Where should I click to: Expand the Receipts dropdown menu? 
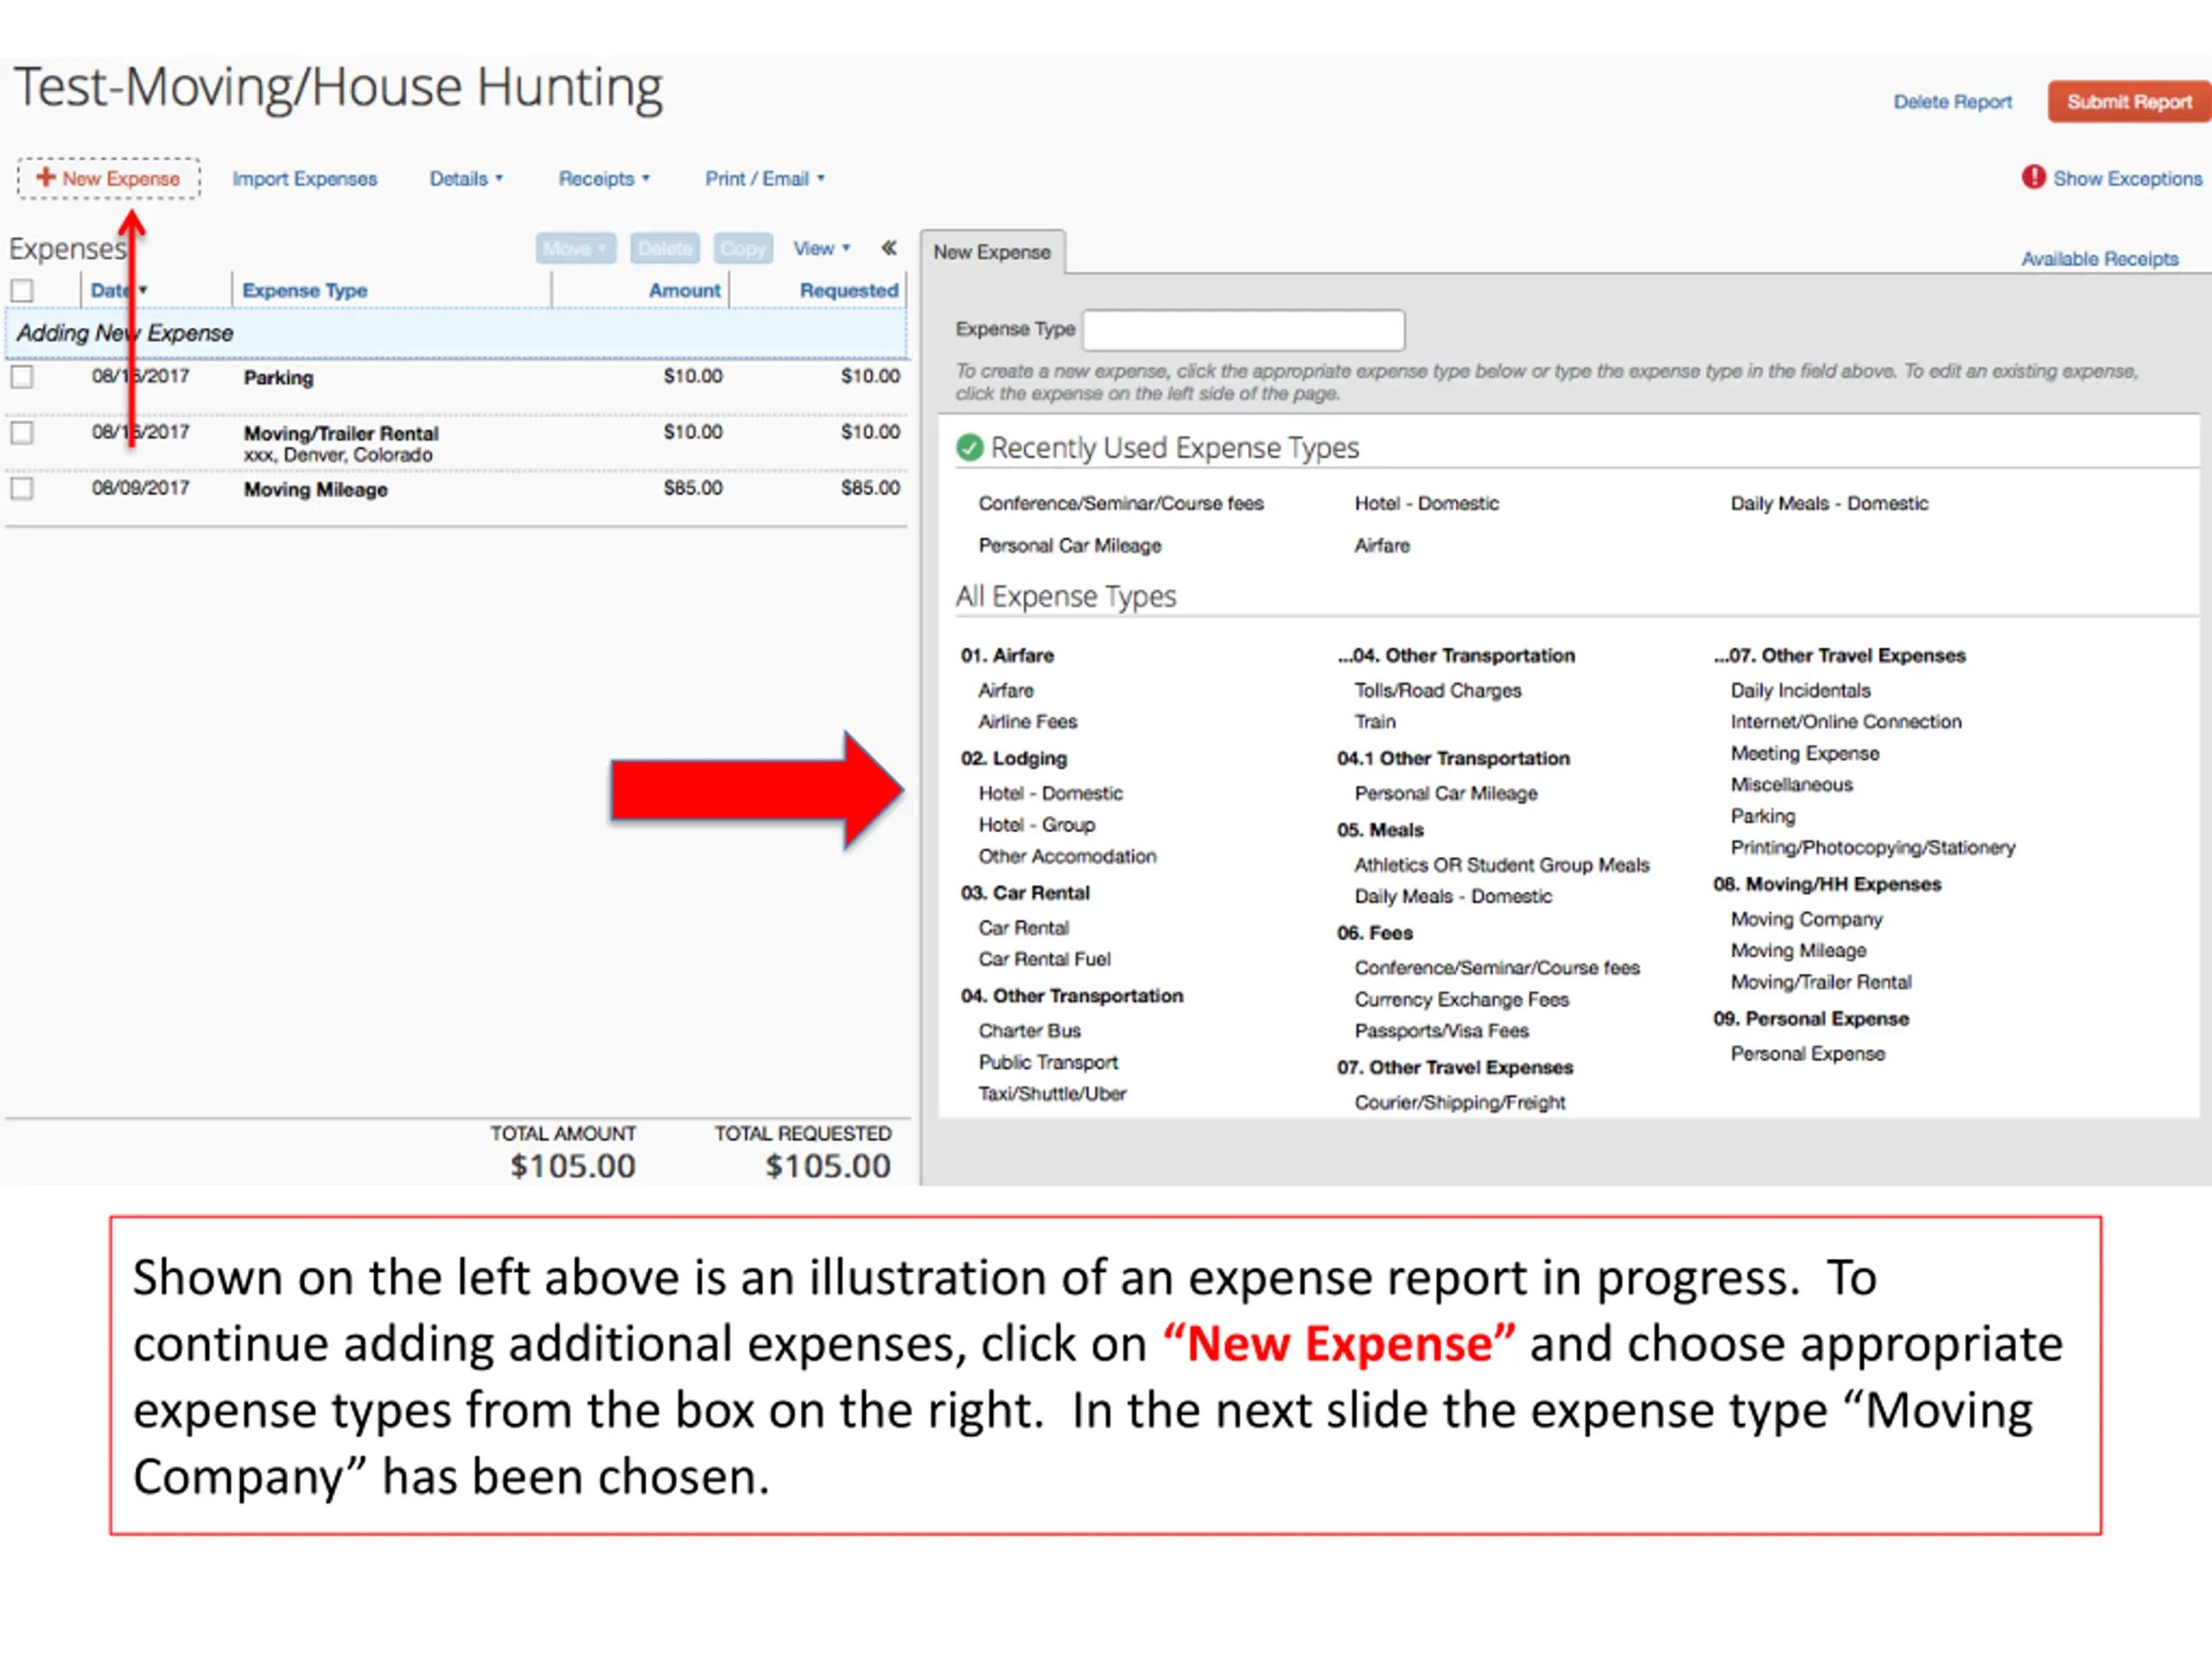tap(603, 179)
